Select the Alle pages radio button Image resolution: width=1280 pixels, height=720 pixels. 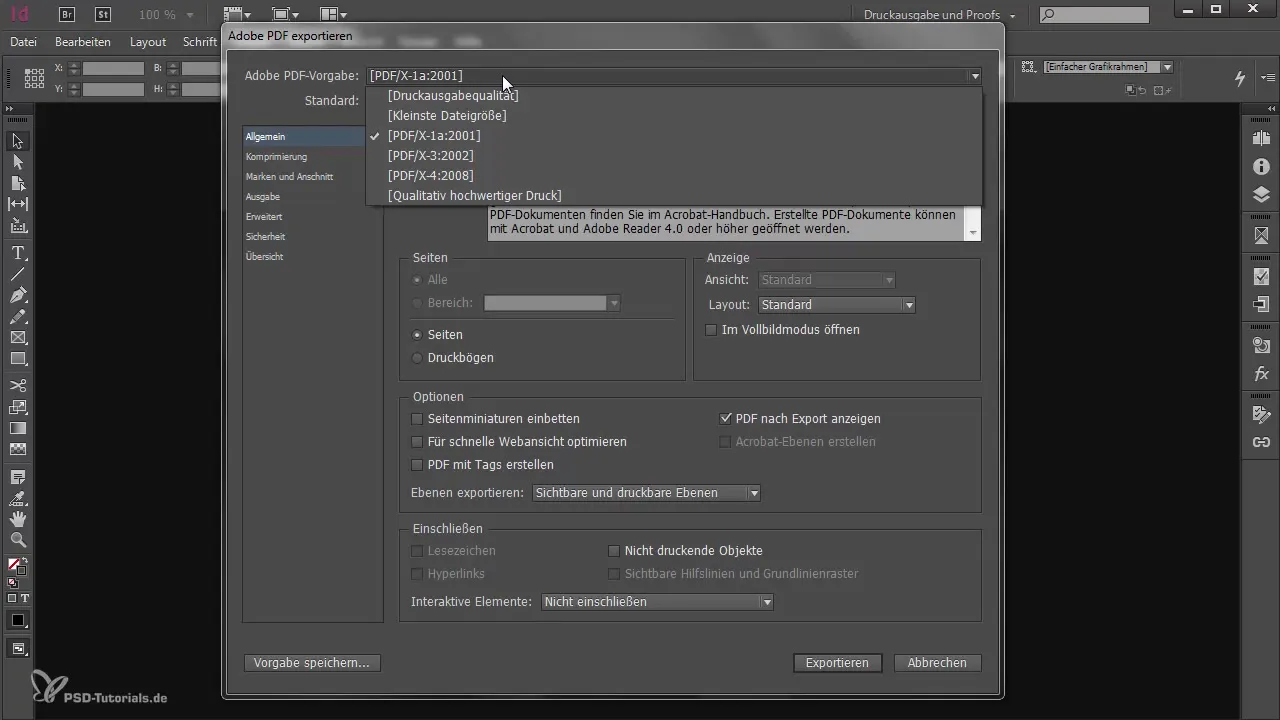418,280
